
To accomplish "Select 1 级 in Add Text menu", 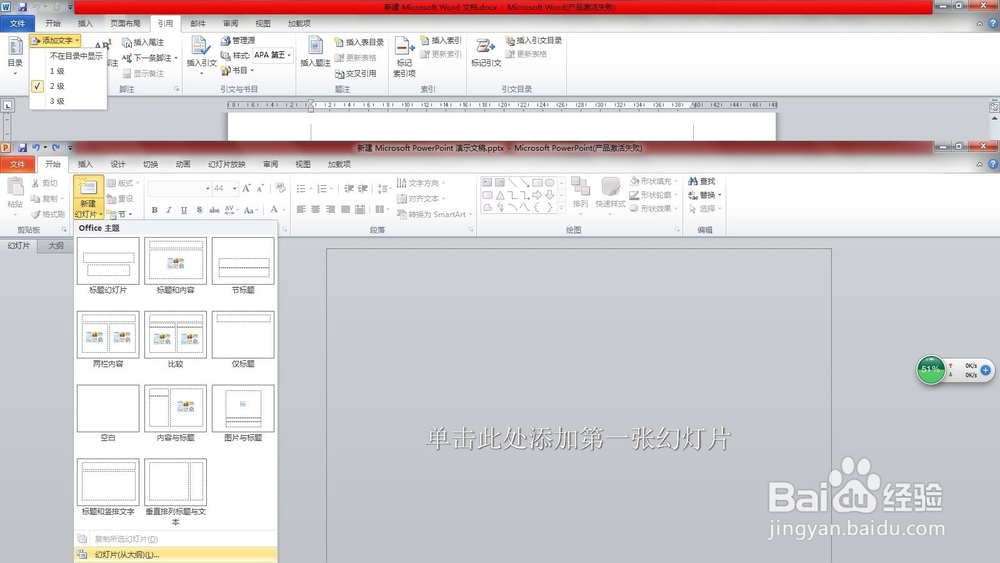I will pos(68,71).
